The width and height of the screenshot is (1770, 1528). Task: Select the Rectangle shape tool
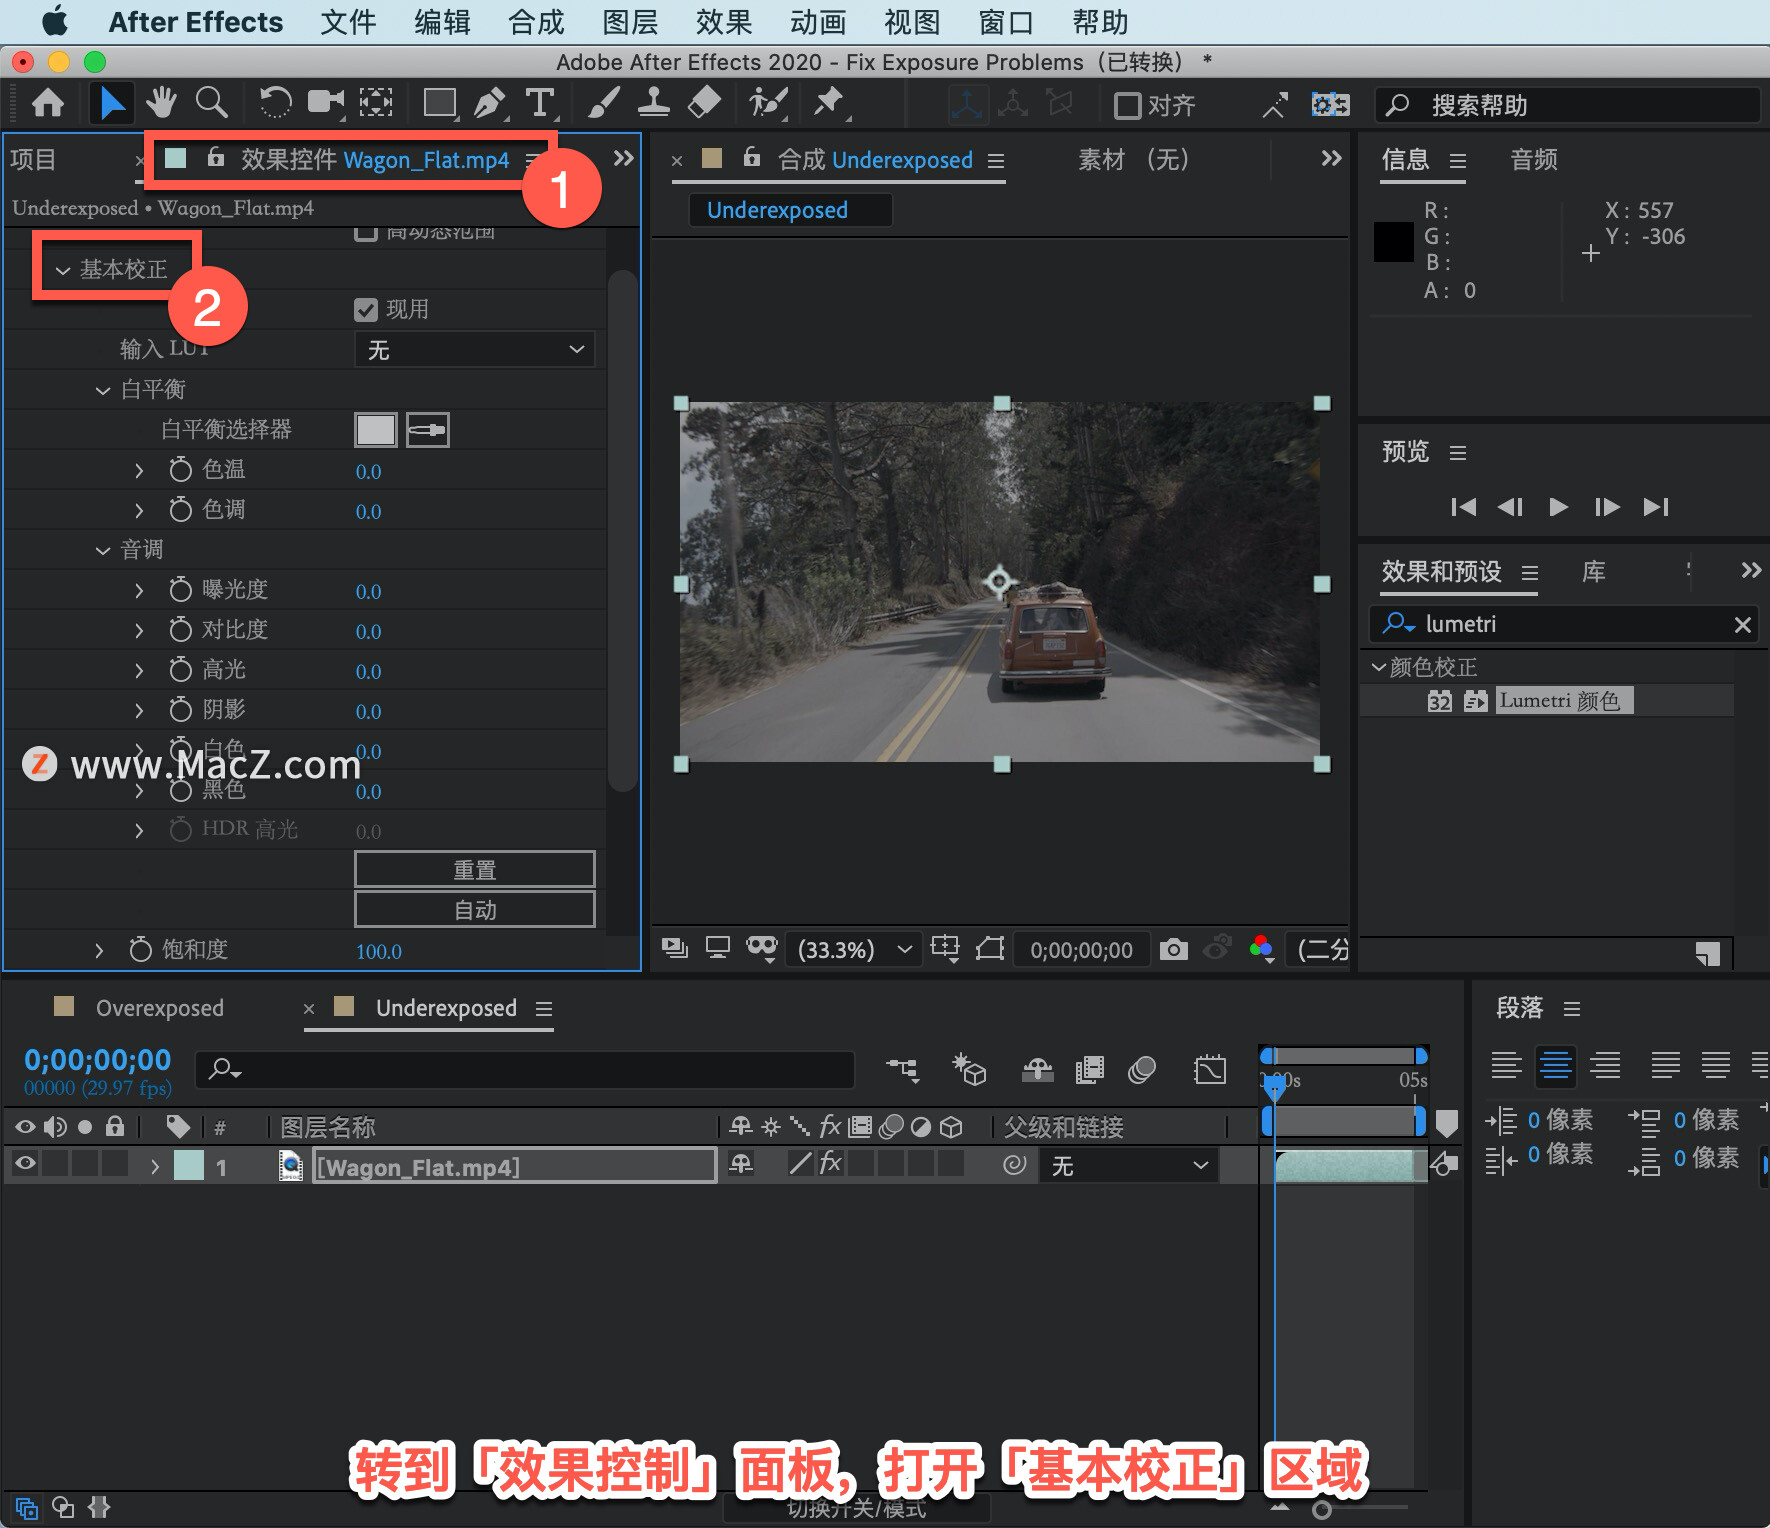[440, 103]
